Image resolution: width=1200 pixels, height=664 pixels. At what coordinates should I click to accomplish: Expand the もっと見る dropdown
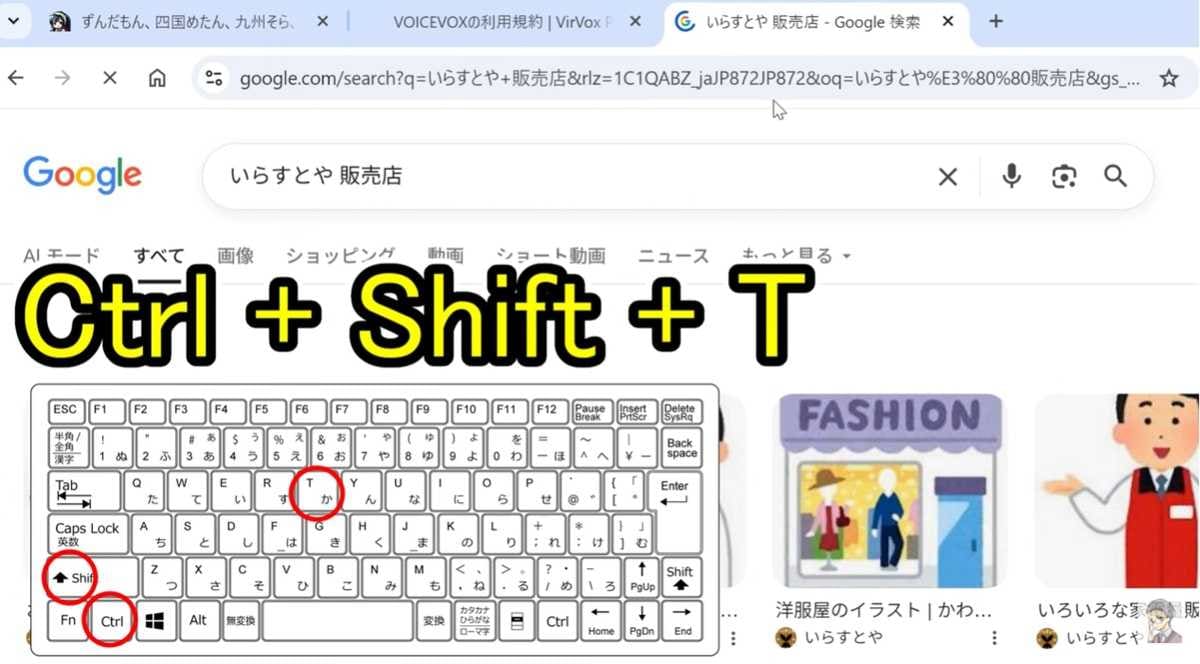(797, 256)
